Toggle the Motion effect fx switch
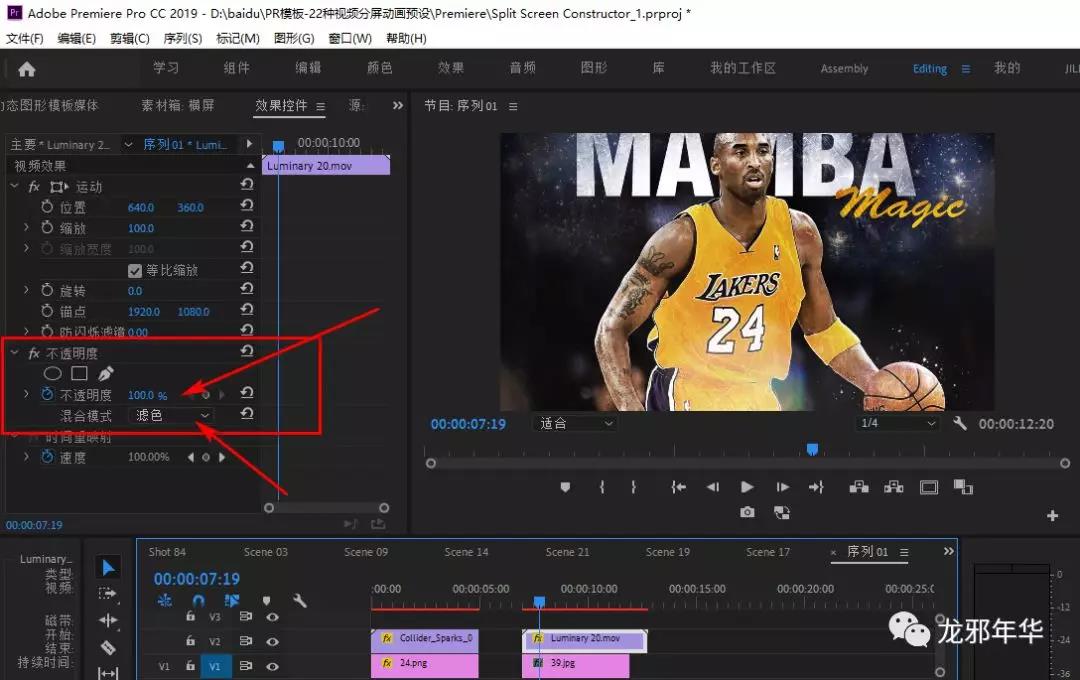The height and width of the screenshot is (680, 1080). 34,187
